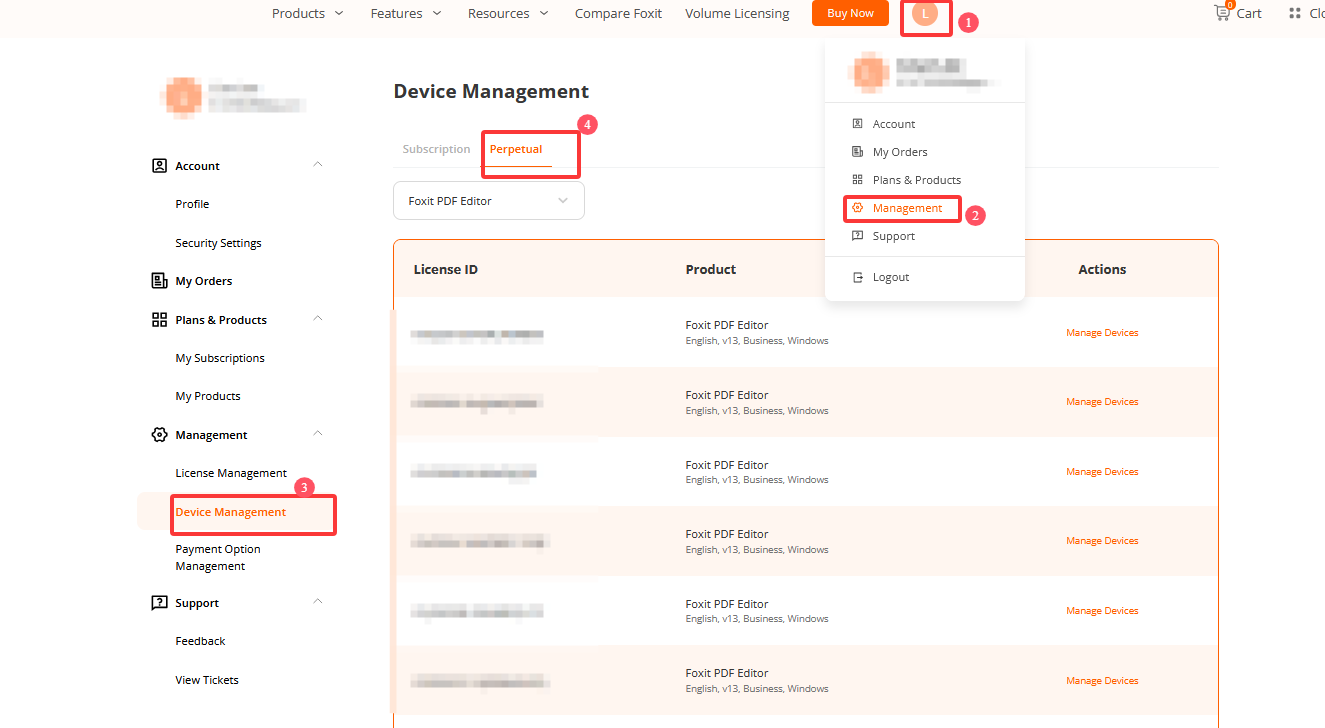This screenshot has width=1325, height=728.
Task: Click the orange Buy Now button
Action: click(x=850, y=13)
